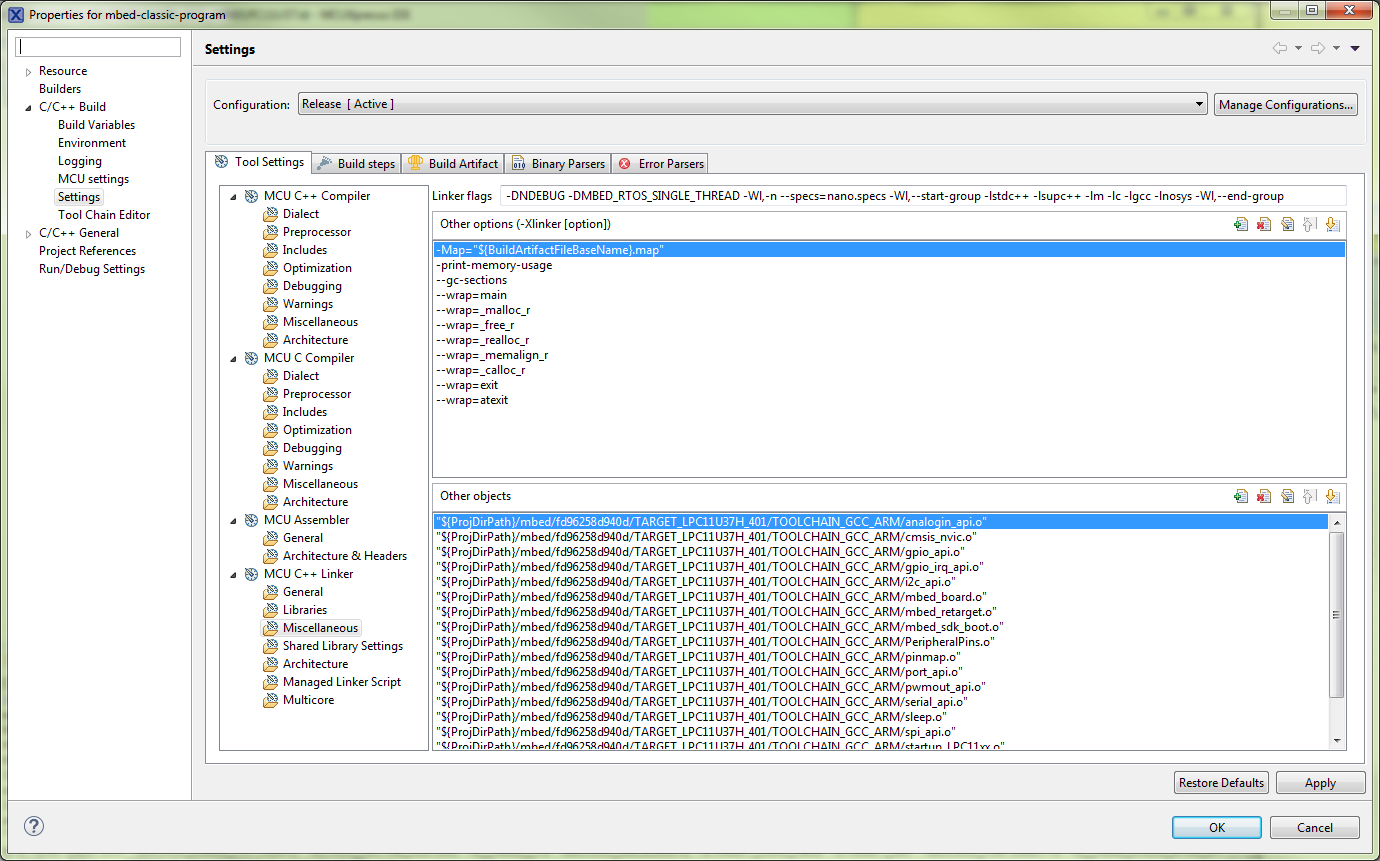1380x861 pixels.
Task: Open the view menu triangle at top right
Action: [1355, 48]
